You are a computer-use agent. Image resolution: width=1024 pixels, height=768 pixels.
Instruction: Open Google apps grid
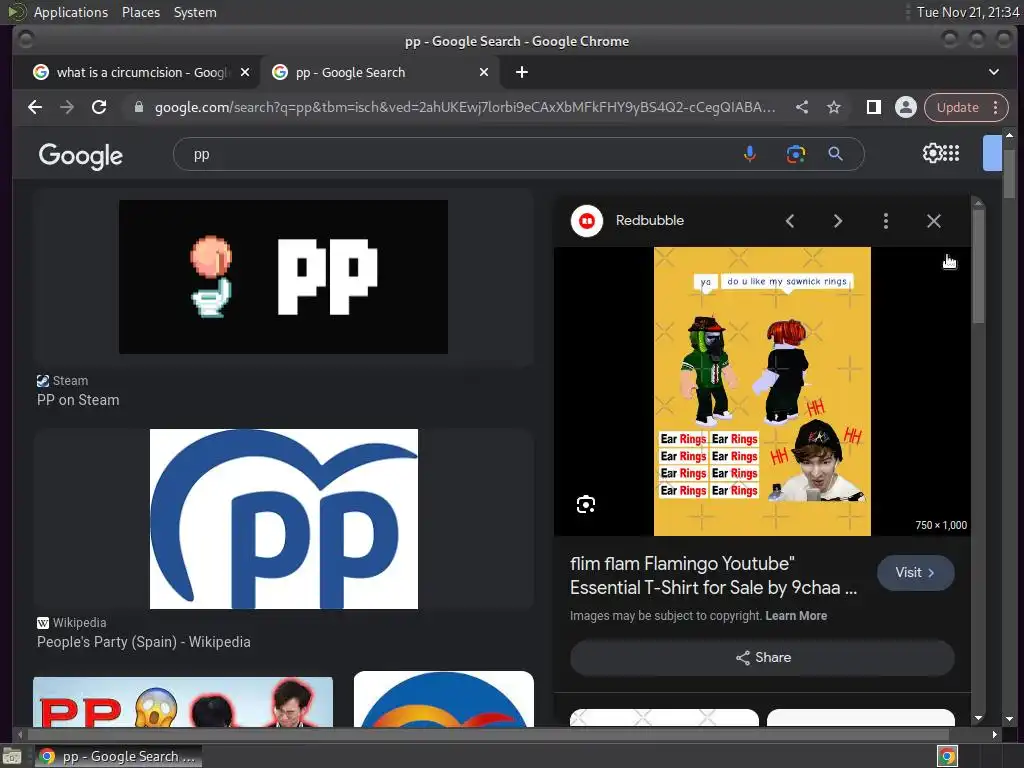tap(952, 153)
